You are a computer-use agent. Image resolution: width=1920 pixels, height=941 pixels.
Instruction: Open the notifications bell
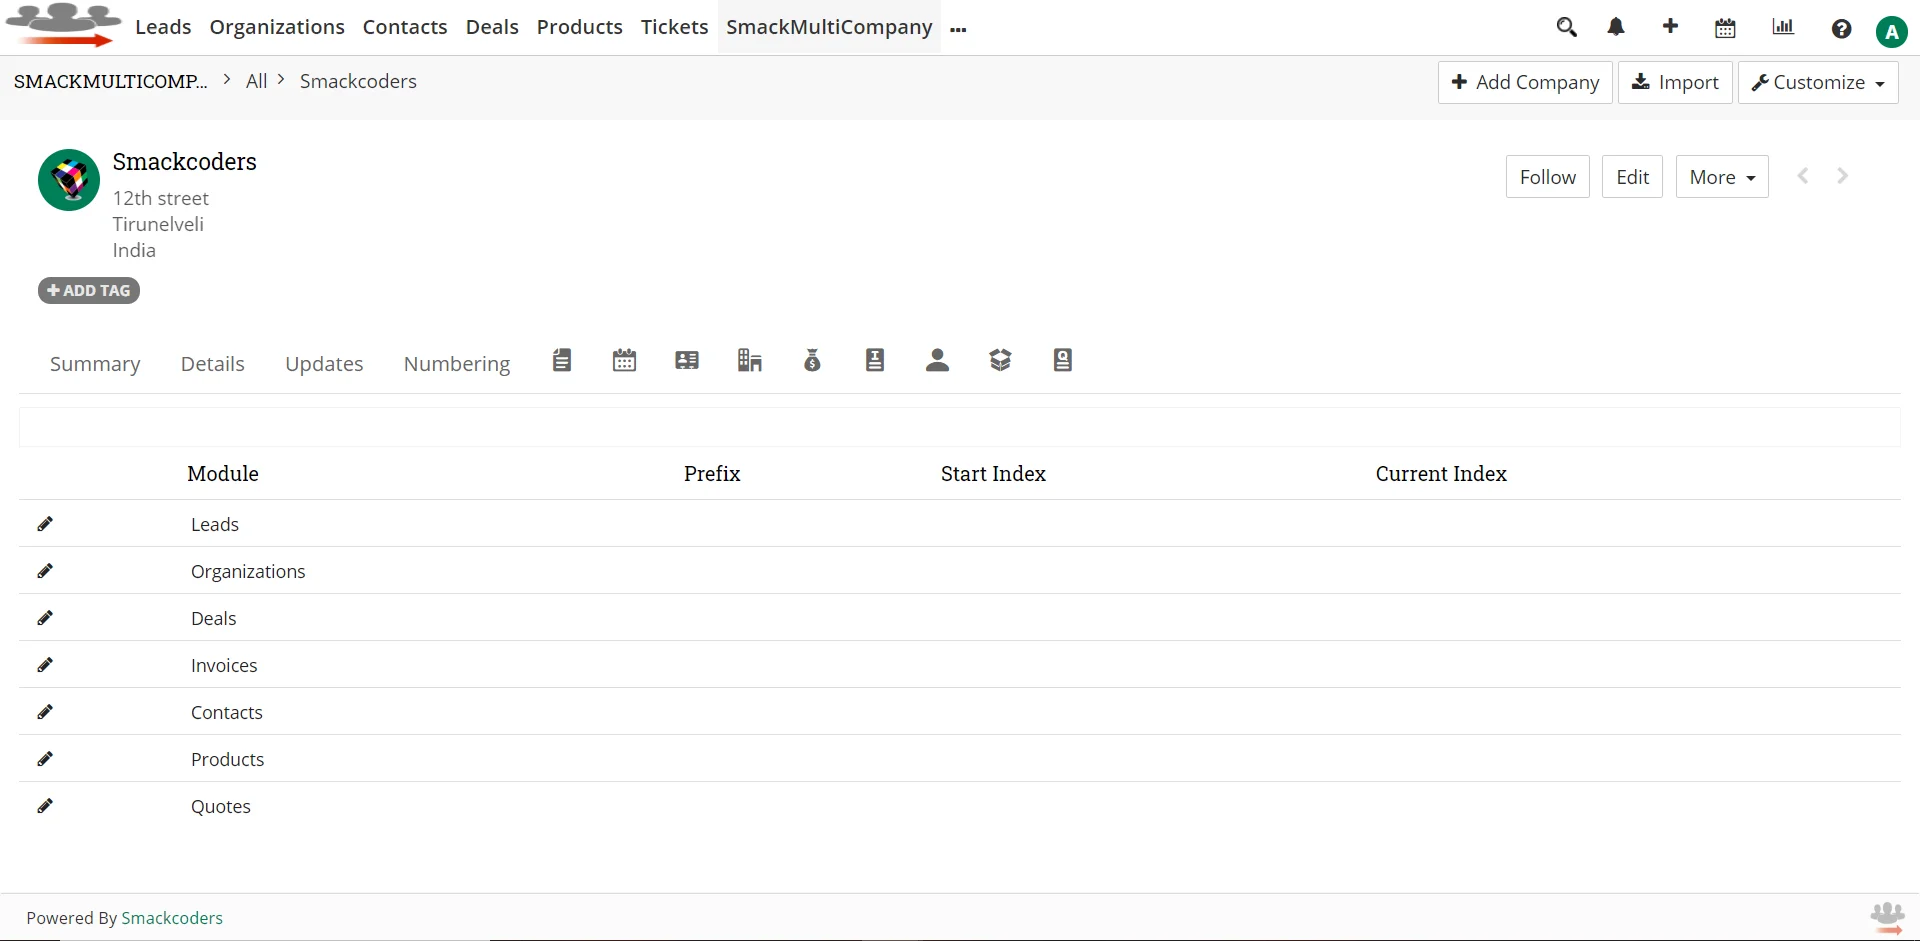click(1616, 27)
